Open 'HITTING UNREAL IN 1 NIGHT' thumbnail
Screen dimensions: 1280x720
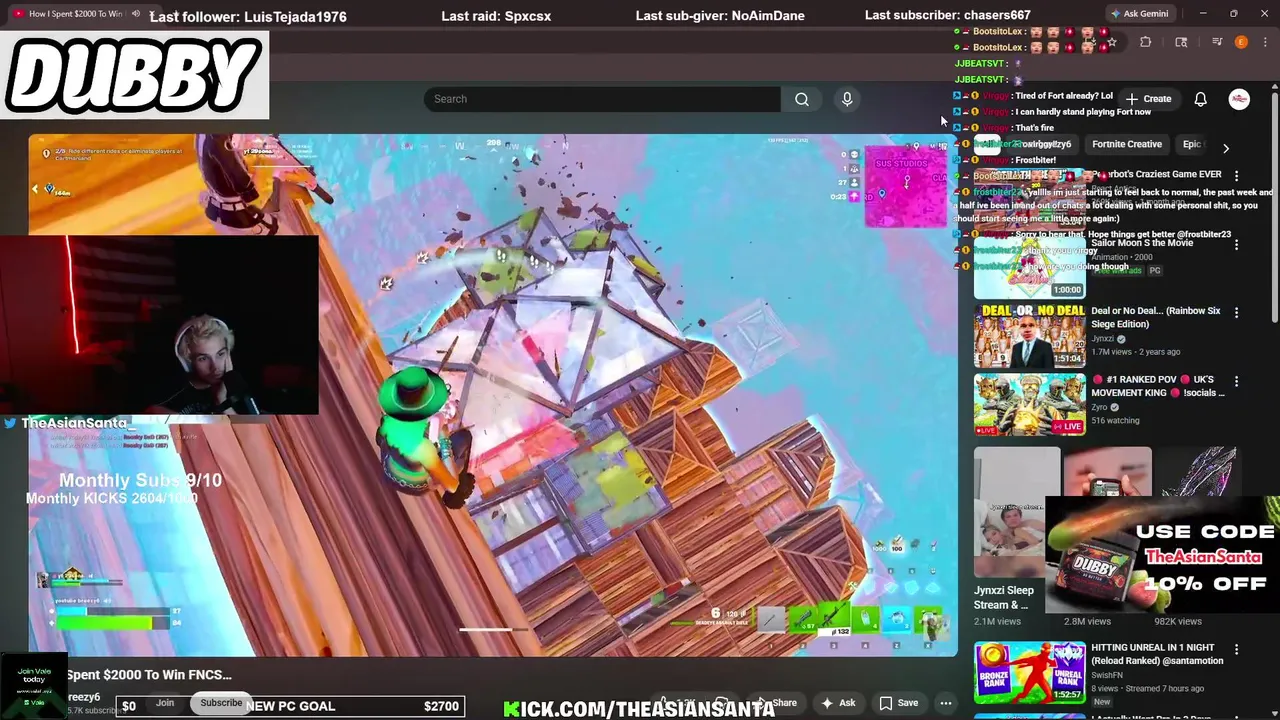pyautogui.click(x=1030, y=673)
